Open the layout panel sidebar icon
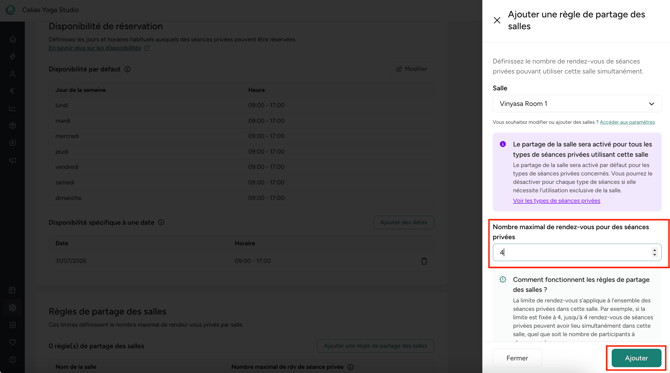Viewport: 670px width, 373px height. tap(12, 291)
